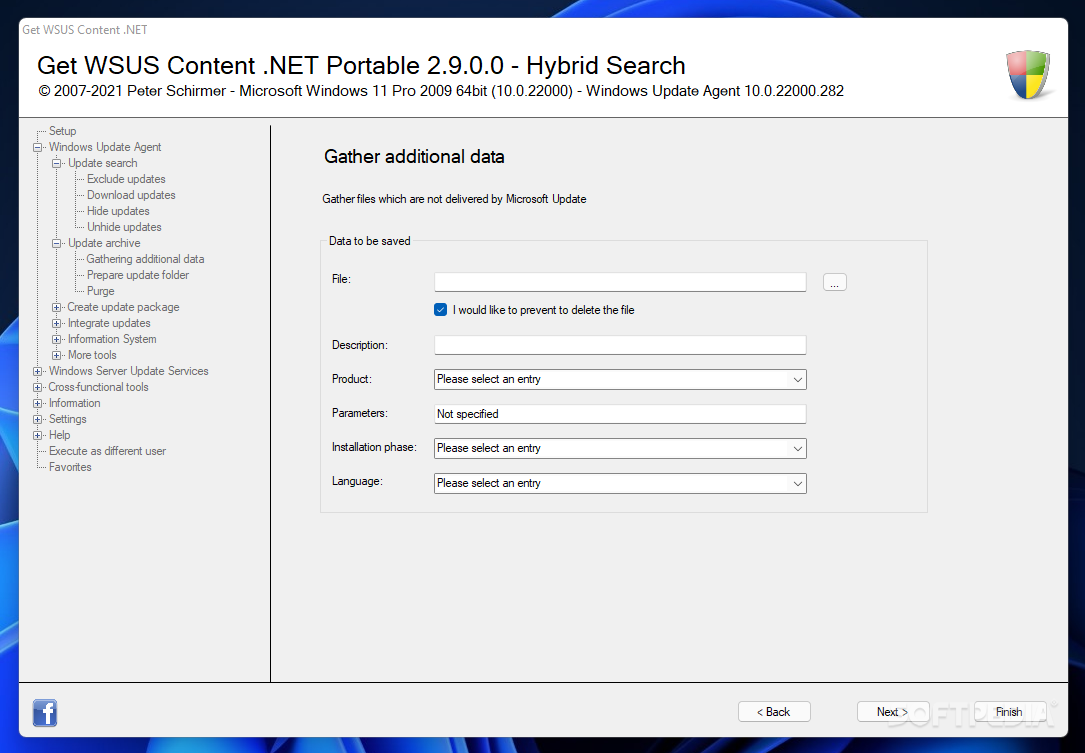The image size is (1085, 753).
Task: Click the Parameters field showing Not specified
Action: click(620, 414)
